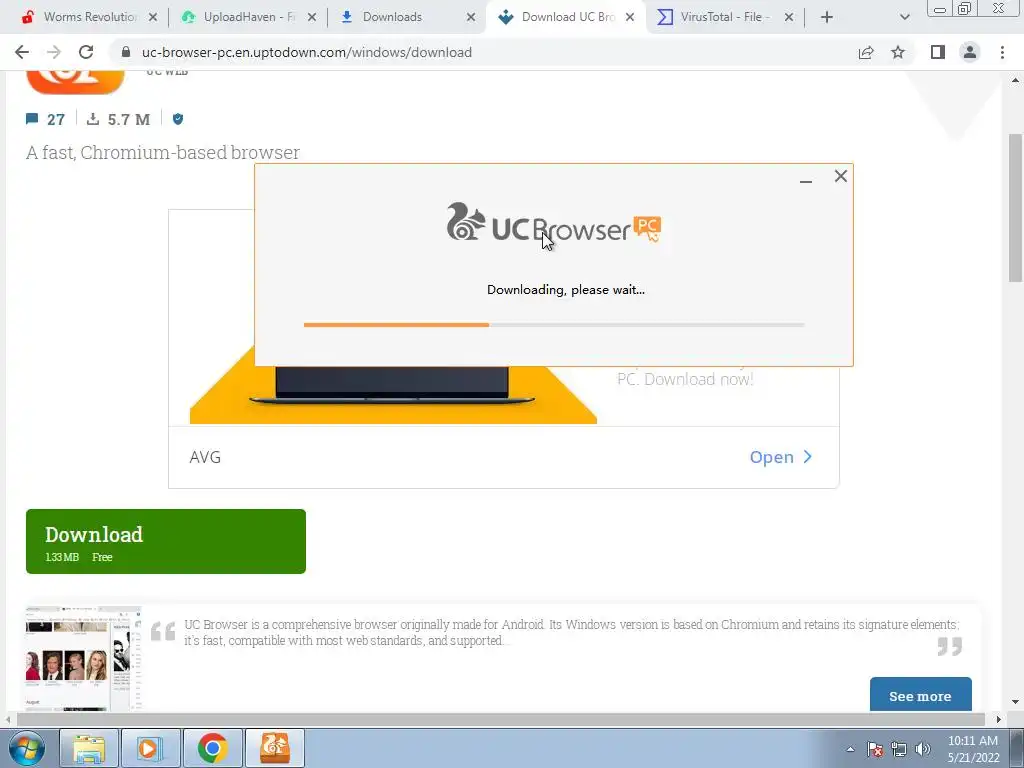Click the green Download button
1024x768 pixels.
(x=166, y=541)
